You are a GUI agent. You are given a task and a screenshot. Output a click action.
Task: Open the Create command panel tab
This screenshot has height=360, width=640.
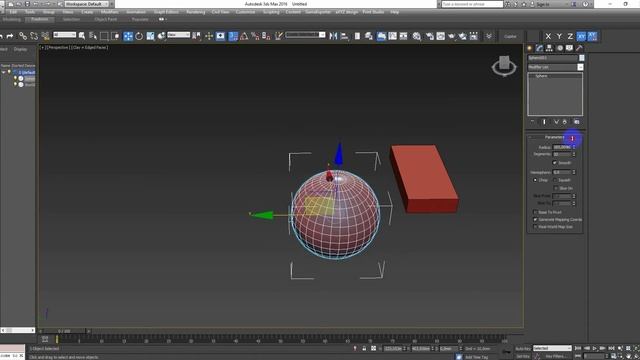click(530, 48)
